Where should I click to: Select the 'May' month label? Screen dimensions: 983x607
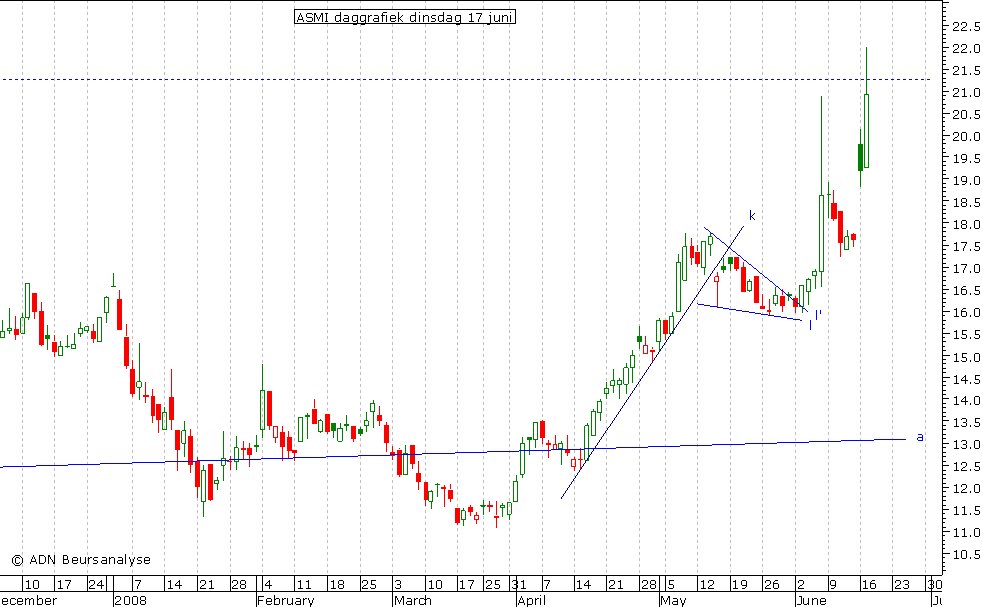(x=673, y=600)
